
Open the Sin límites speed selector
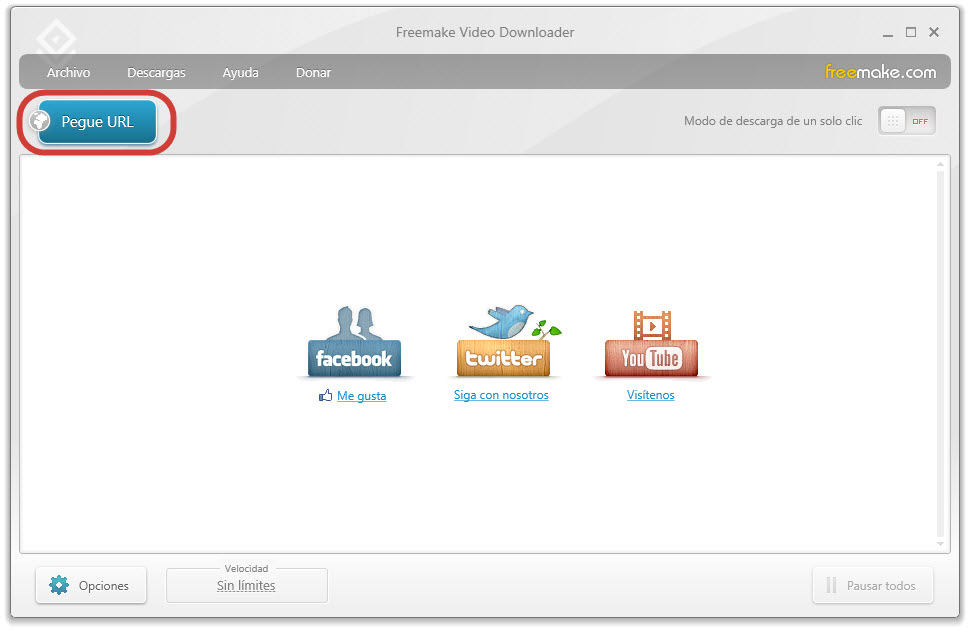(x=246, y=585)
